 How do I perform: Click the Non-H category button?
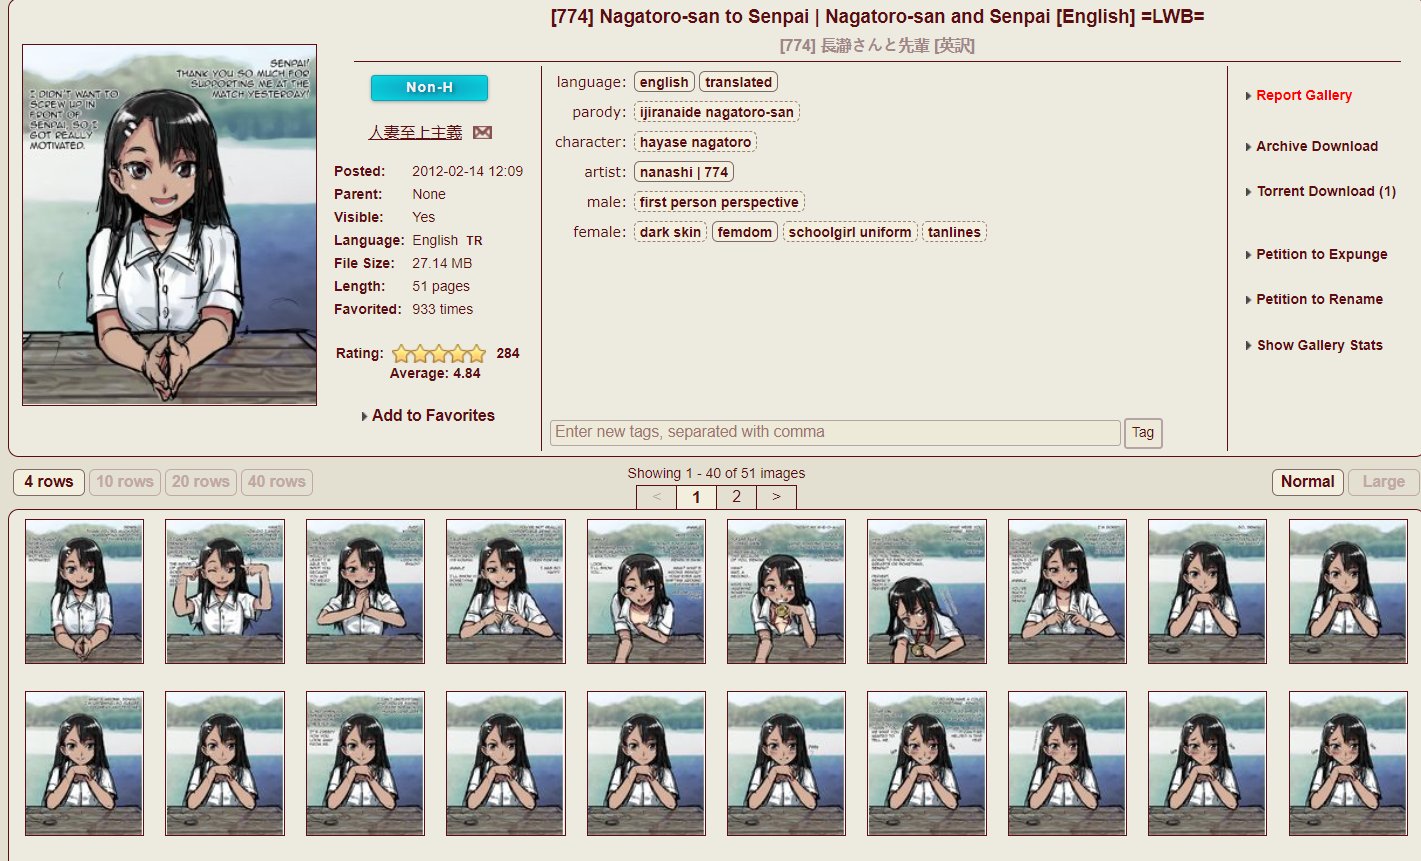coord(429,88)
